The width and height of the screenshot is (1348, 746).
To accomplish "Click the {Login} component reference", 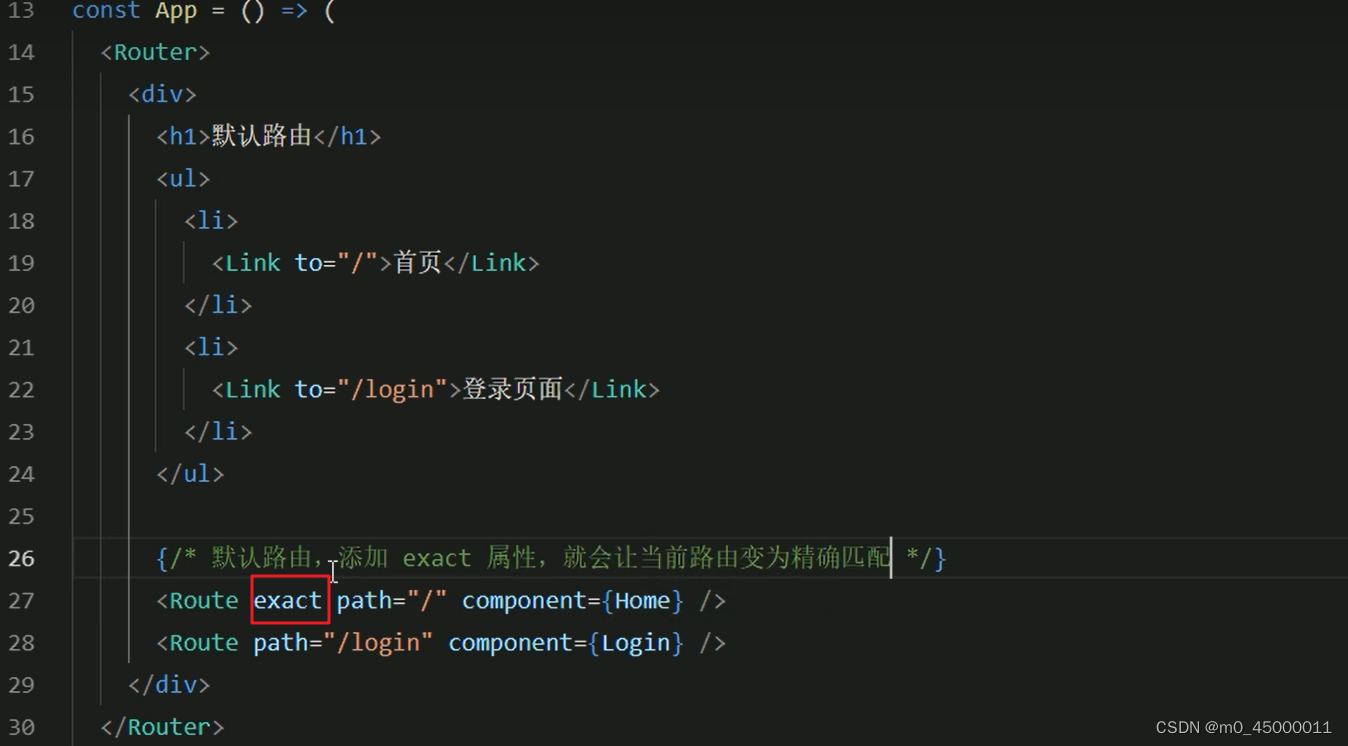I will pyautogui.click(x=636, y=643).
